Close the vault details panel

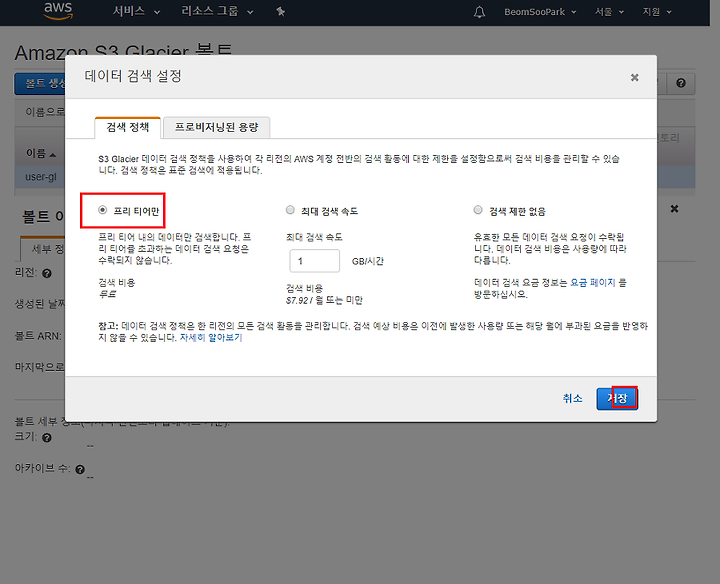tap(674, 209)
